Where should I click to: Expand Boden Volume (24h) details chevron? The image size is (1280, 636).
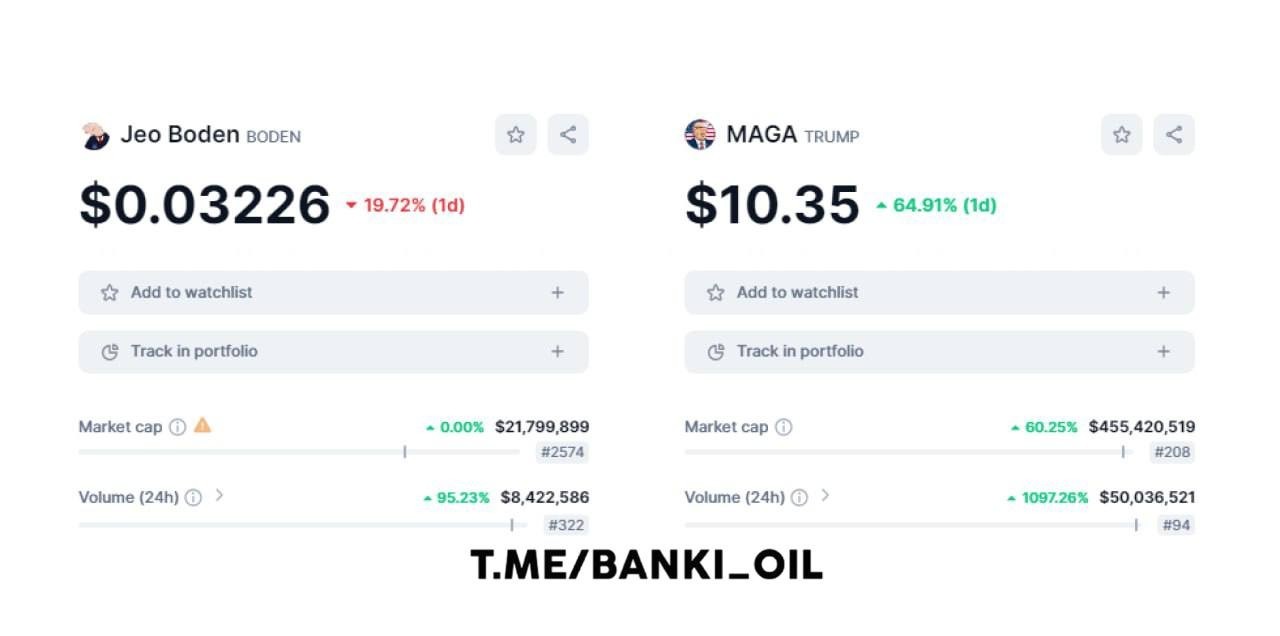(219, 495)
